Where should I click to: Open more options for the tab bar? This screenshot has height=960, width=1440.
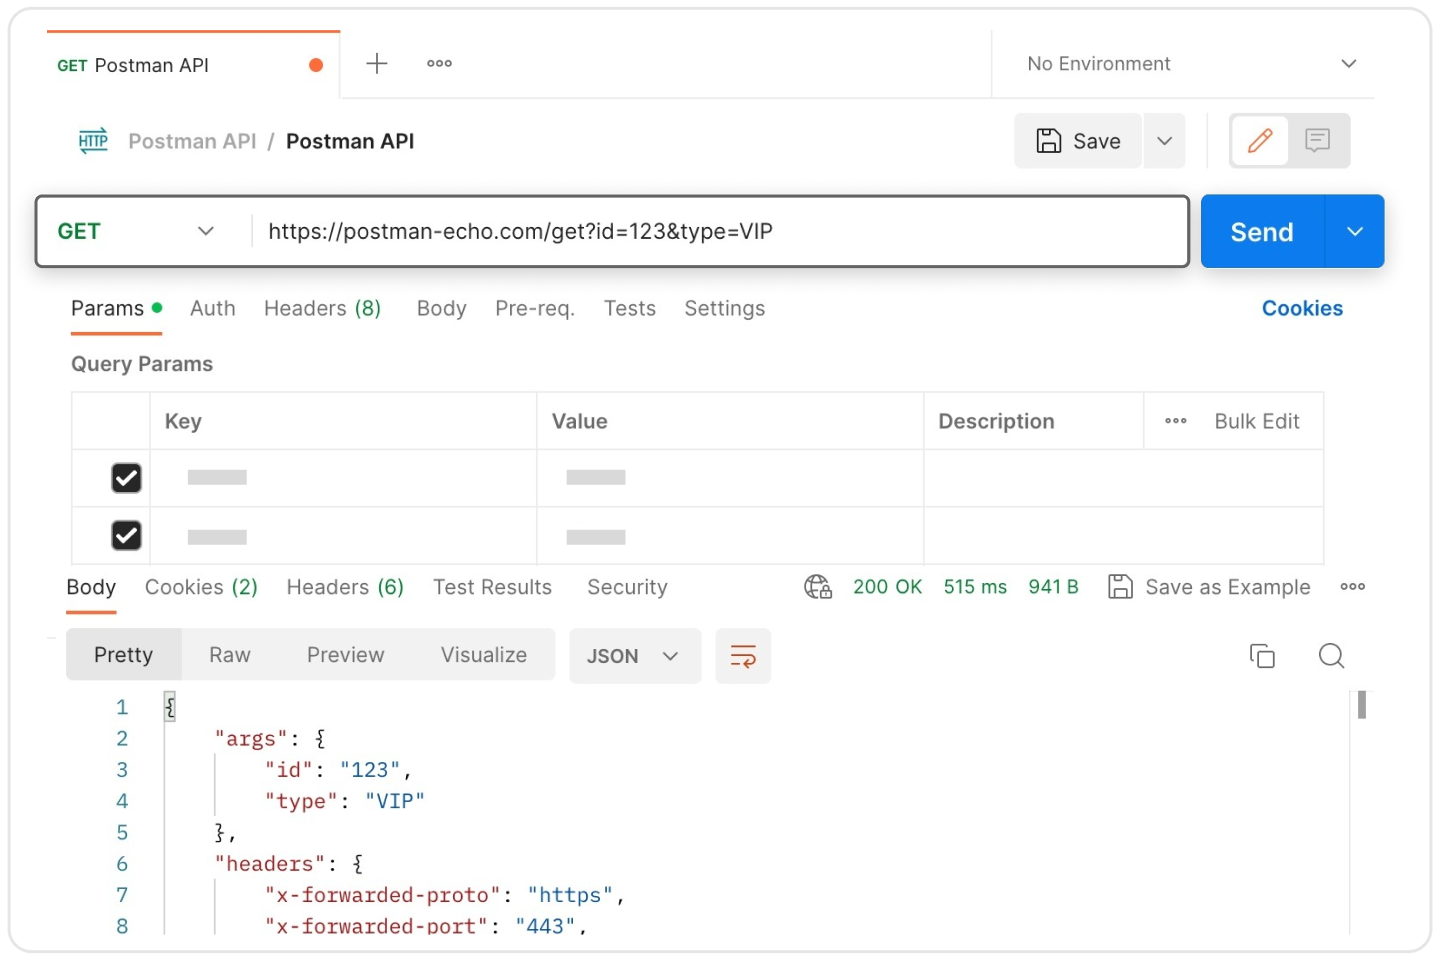click(x=438, y=63)
